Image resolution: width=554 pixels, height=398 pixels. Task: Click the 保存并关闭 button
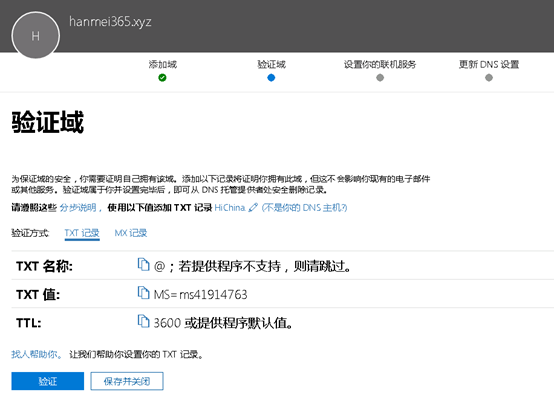pos(127,381)
